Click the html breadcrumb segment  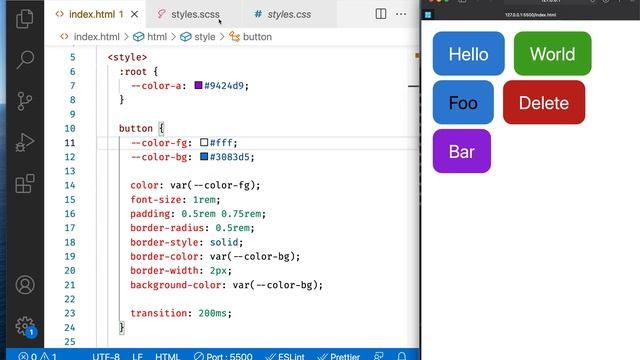point(157,37)
